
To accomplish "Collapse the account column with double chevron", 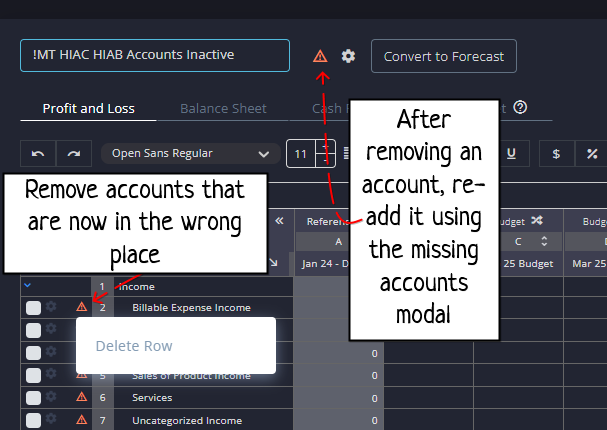I will point(279,221).
